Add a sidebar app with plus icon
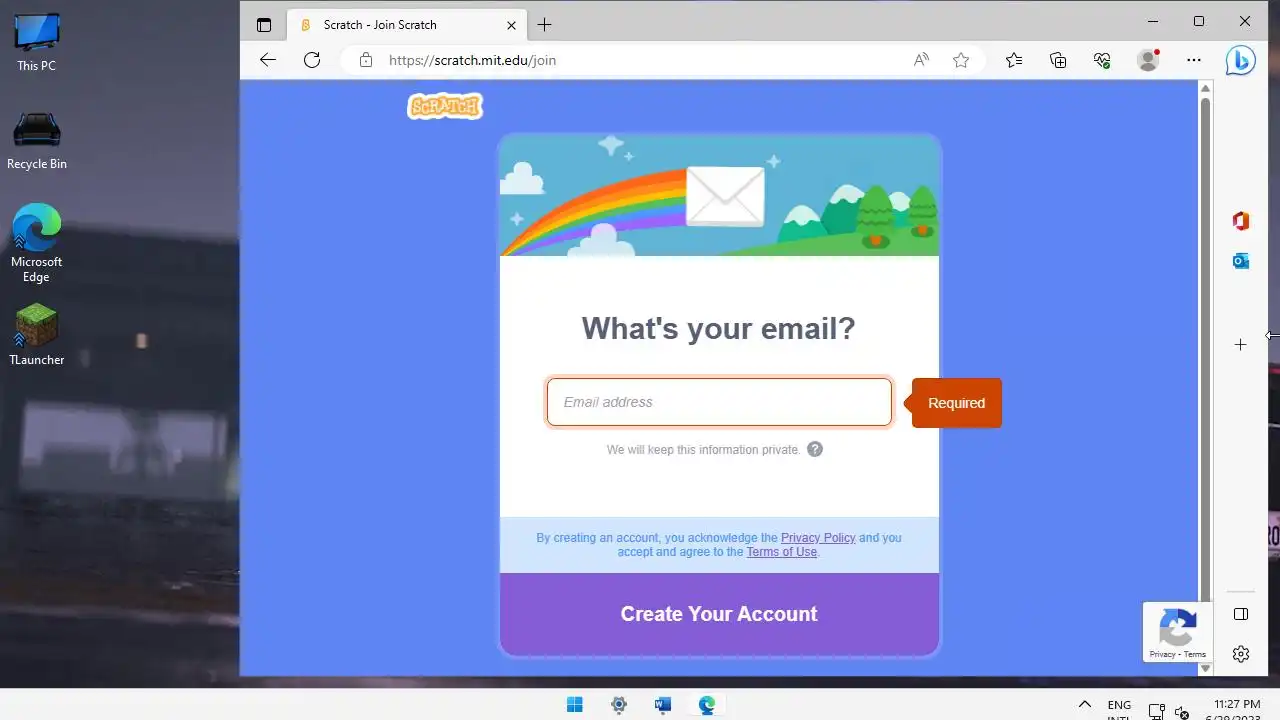Screen dimensions: 1280x720 (x=1241, y=344)
